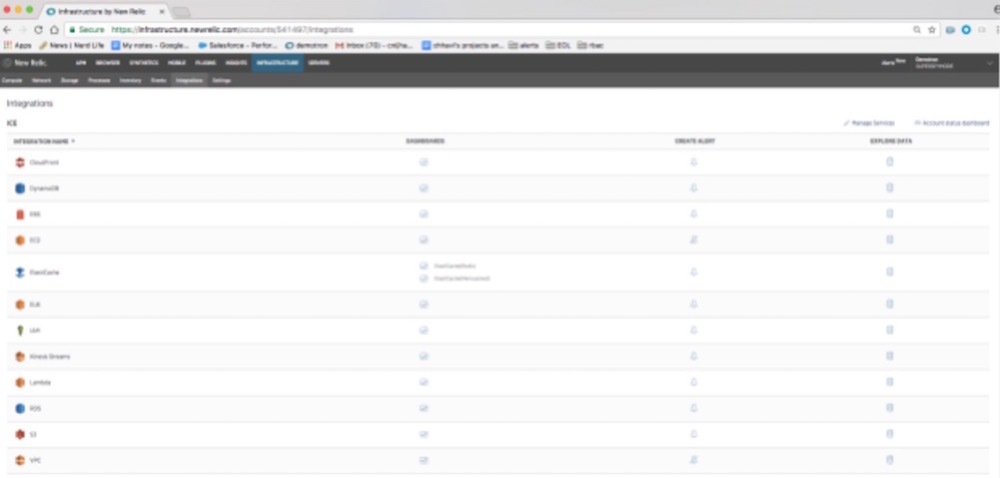Screen dimensions: 1000x478
Task: Create an alert for Kinesis Streams via bell
Action: tap(694, 356)
